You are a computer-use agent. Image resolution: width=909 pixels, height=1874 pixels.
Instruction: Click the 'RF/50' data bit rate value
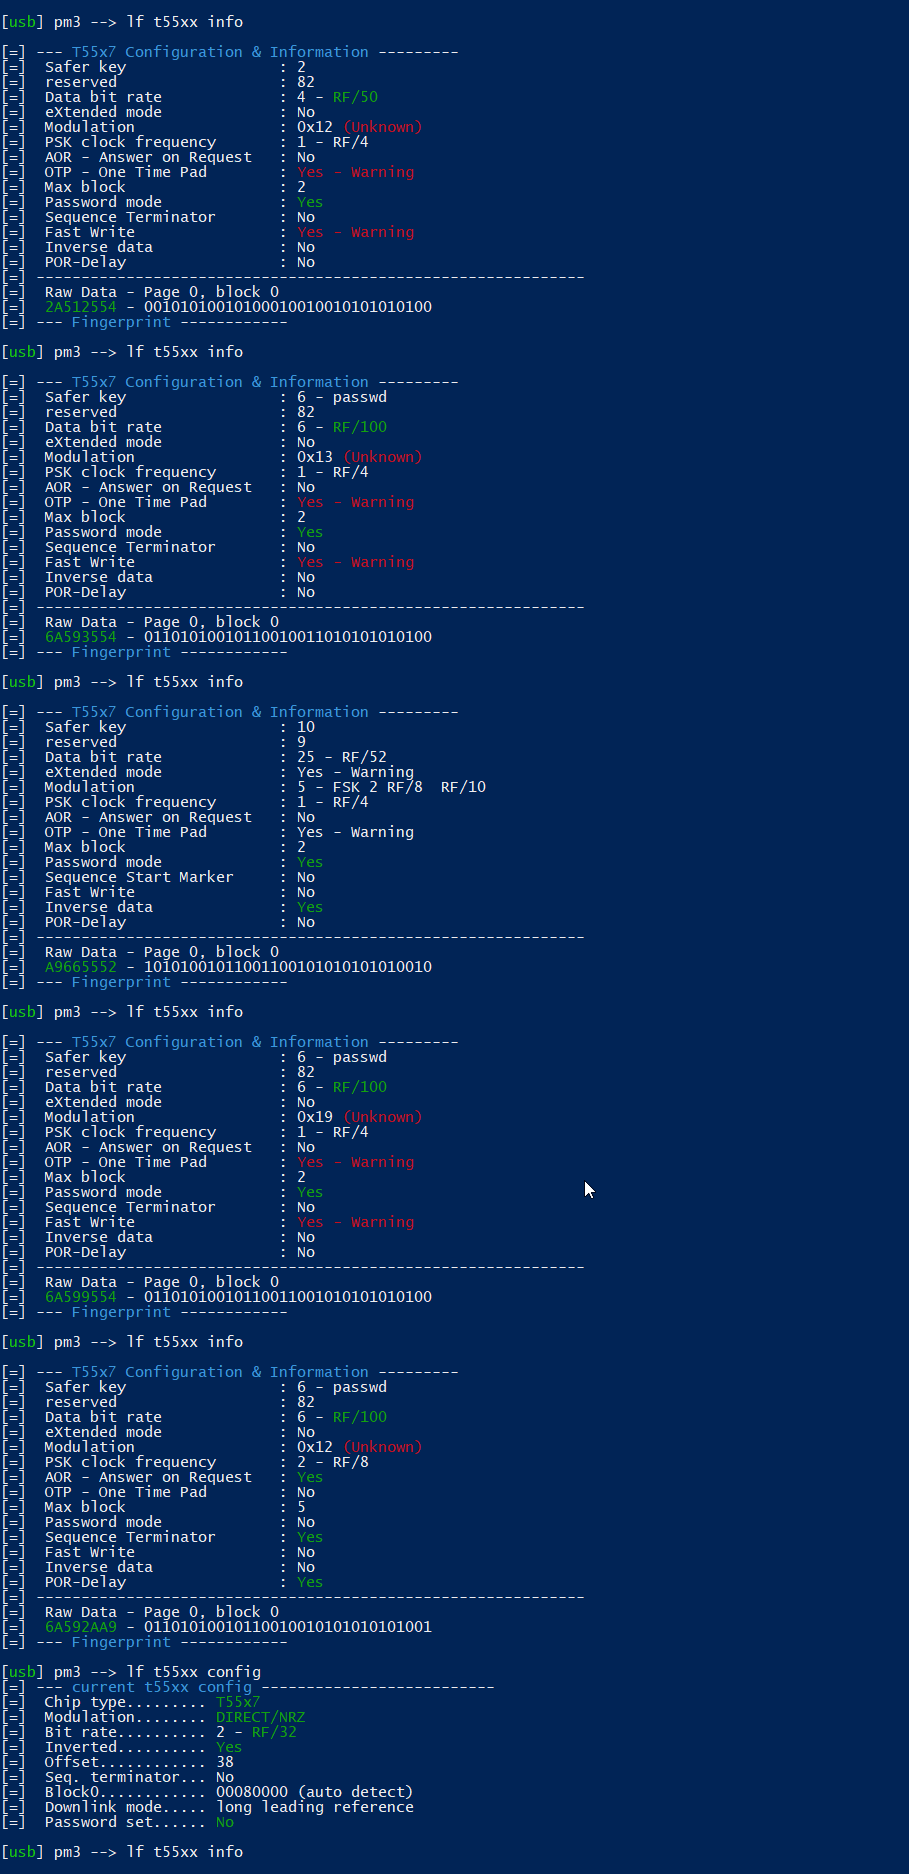[x=355, y=97]
